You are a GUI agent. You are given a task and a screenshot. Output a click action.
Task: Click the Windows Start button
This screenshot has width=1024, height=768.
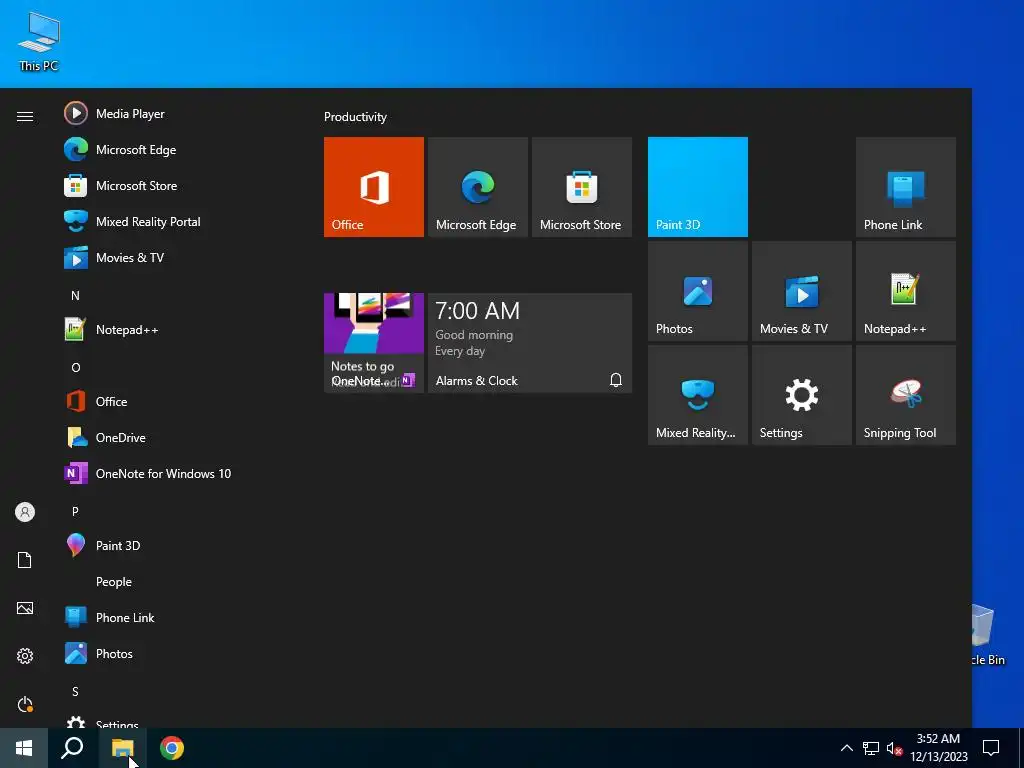coord(24,748)
